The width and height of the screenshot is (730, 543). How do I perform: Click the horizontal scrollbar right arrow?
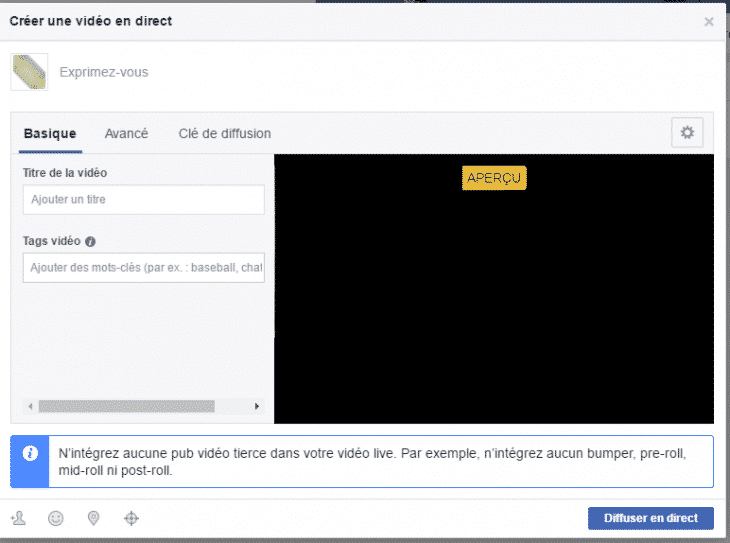[257, 407]
